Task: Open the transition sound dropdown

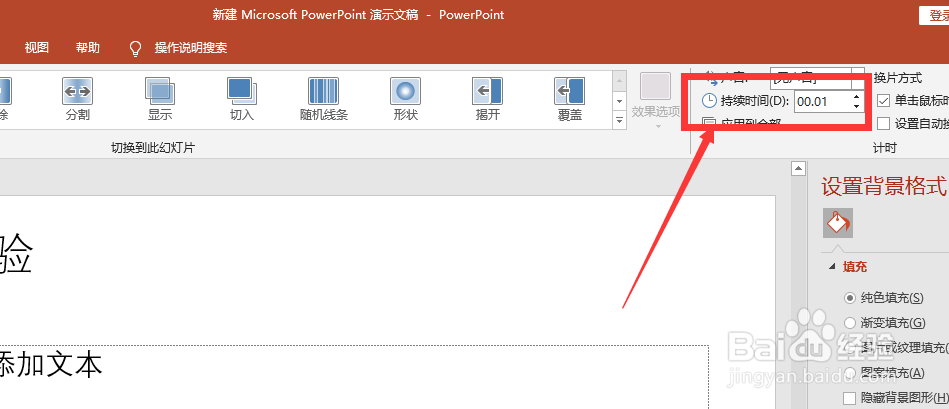Action: pyautogui.click(x=858, y=78)
